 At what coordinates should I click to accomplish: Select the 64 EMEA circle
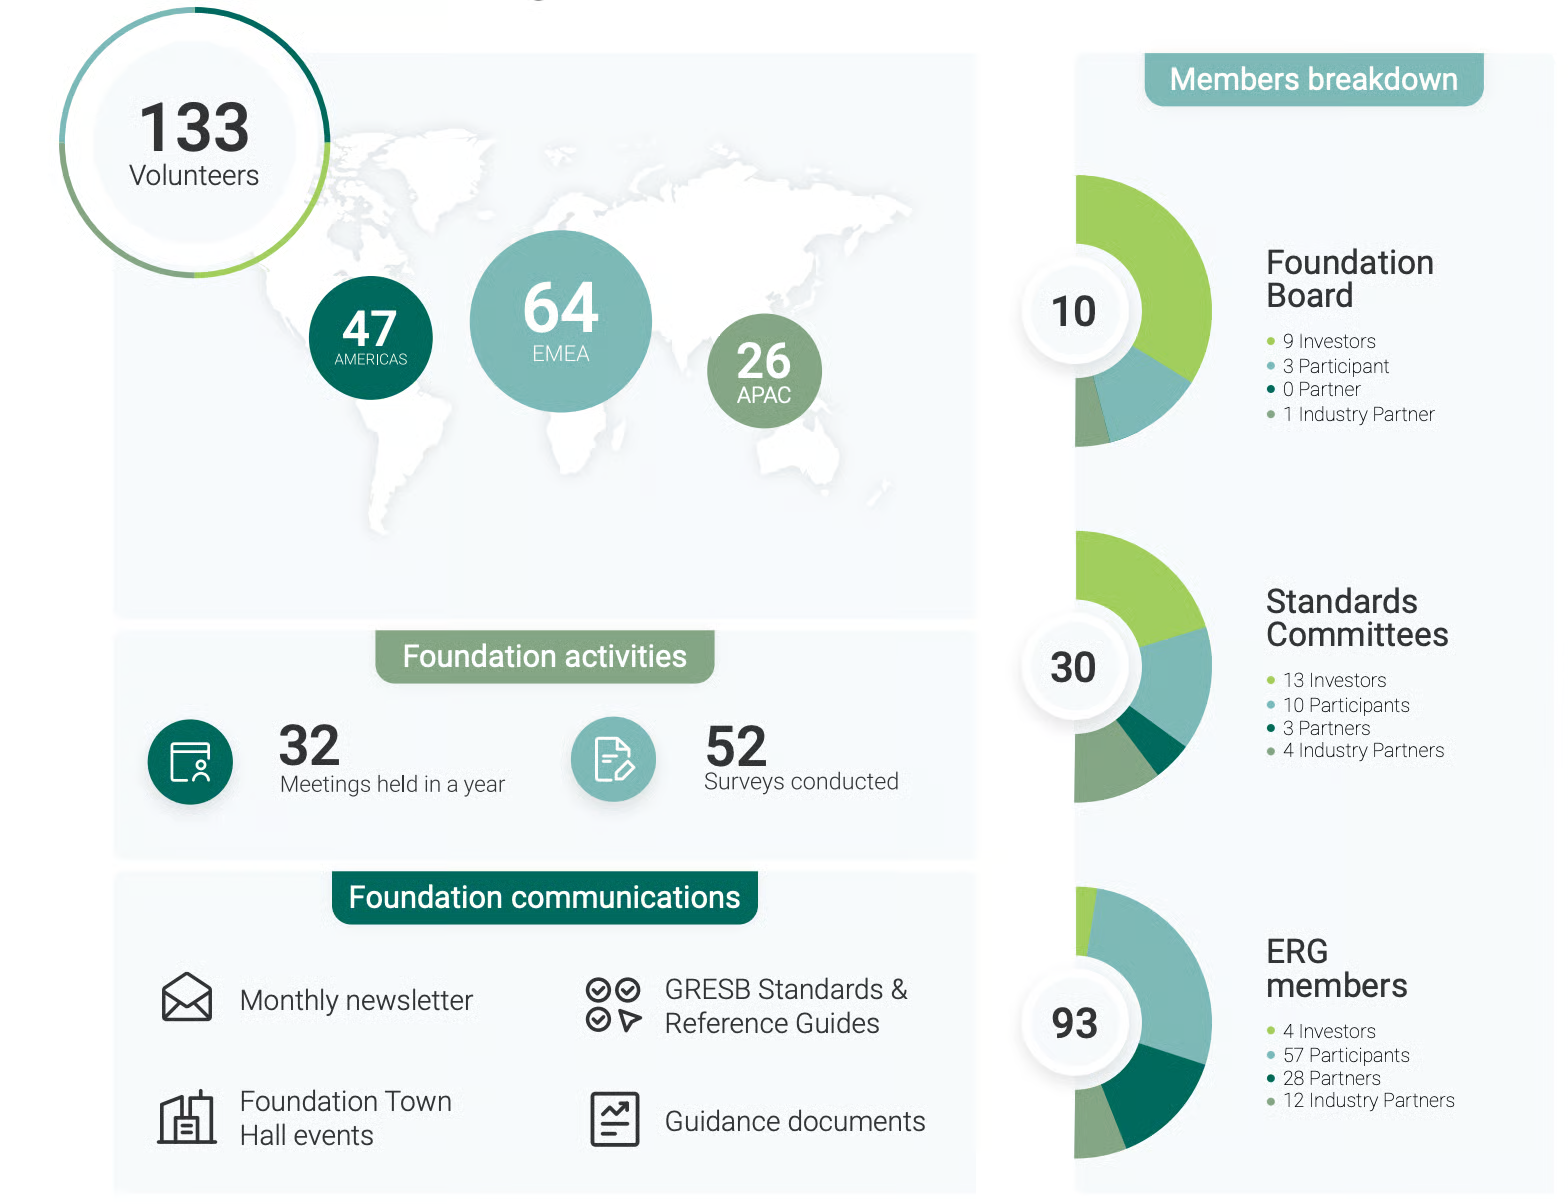(x=560, y=321)
